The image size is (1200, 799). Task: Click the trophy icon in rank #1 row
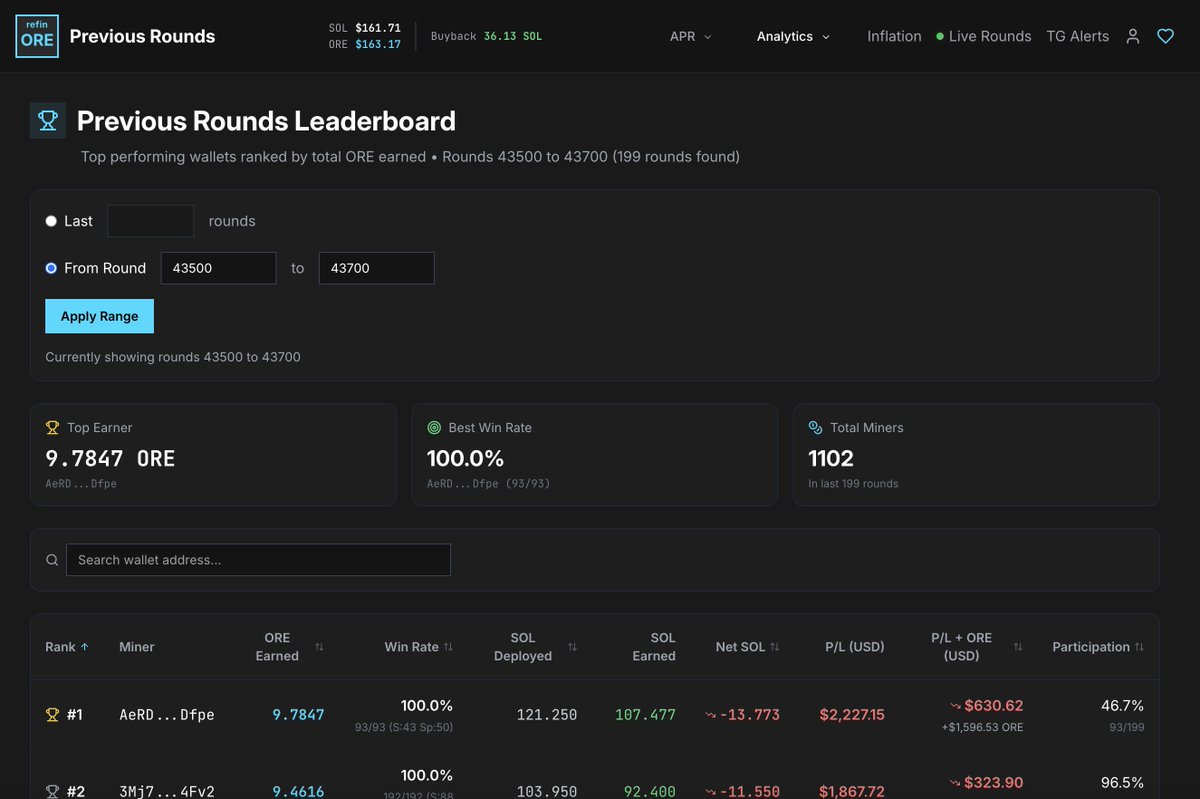tap(53, 715)
